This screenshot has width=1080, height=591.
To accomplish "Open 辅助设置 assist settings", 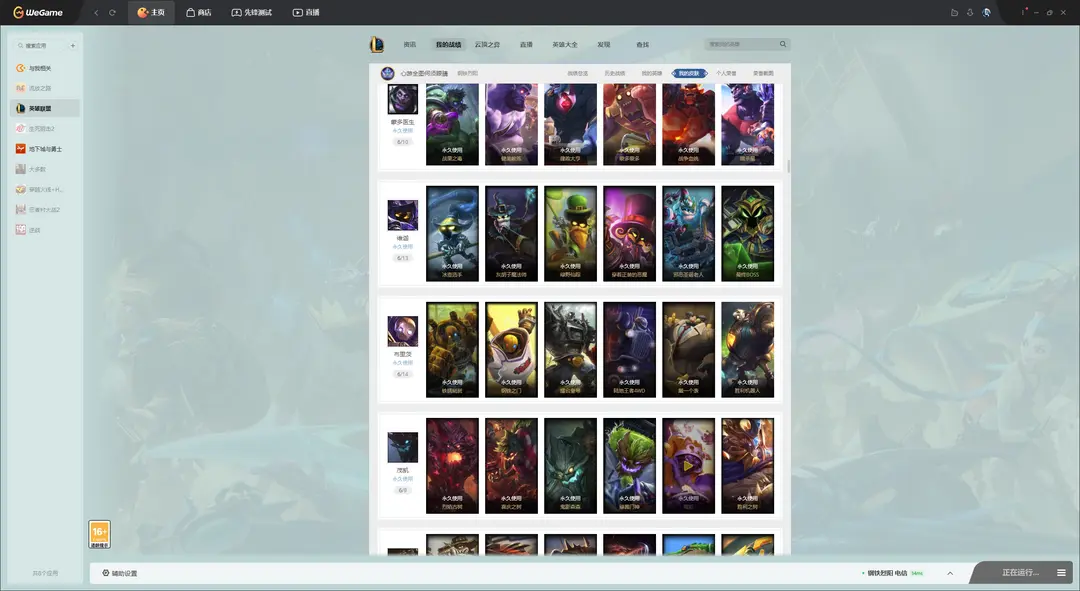I will pos(120,573).
